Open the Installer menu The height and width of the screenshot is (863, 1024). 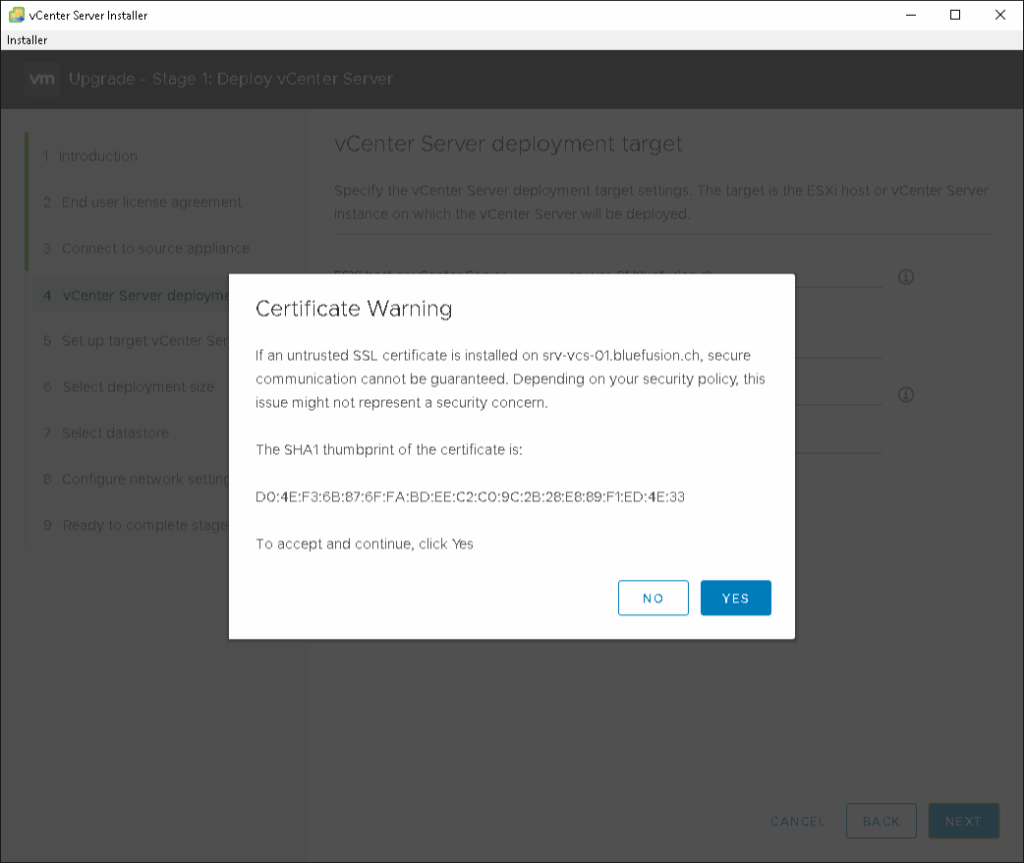tap(27, 40)
